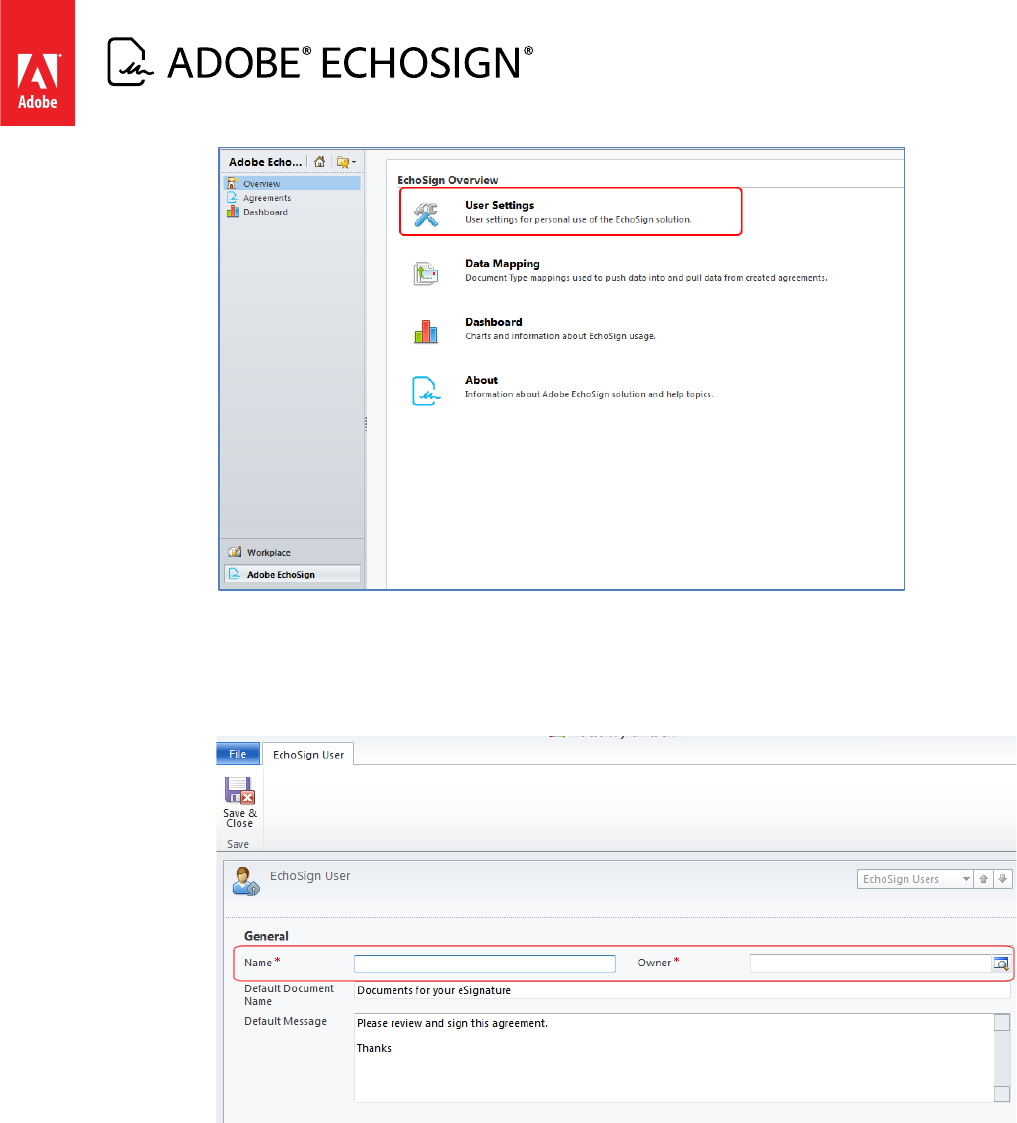
Task: Select the EchoSign User ribbon tab
Action: 308,755
